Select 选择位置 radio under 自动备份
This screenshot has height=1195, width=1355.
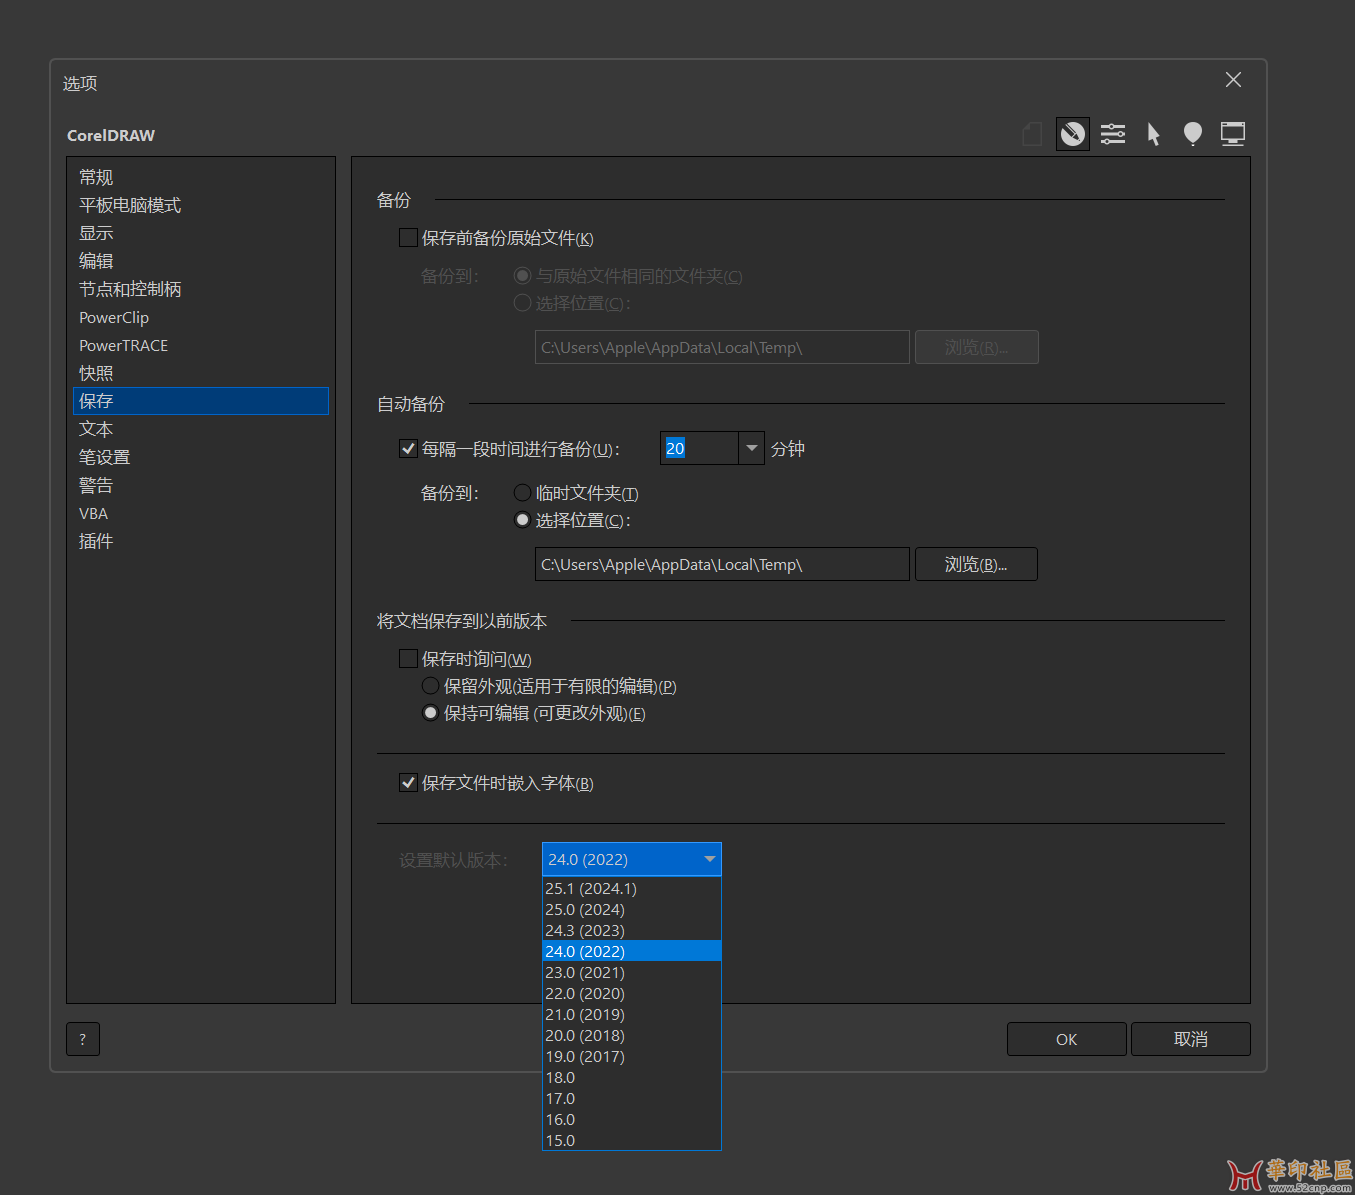(x=522, y=520)
